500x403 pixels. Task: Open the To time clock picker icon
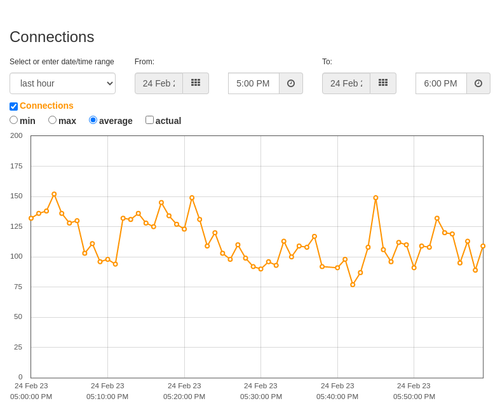[x=478, y=83]
